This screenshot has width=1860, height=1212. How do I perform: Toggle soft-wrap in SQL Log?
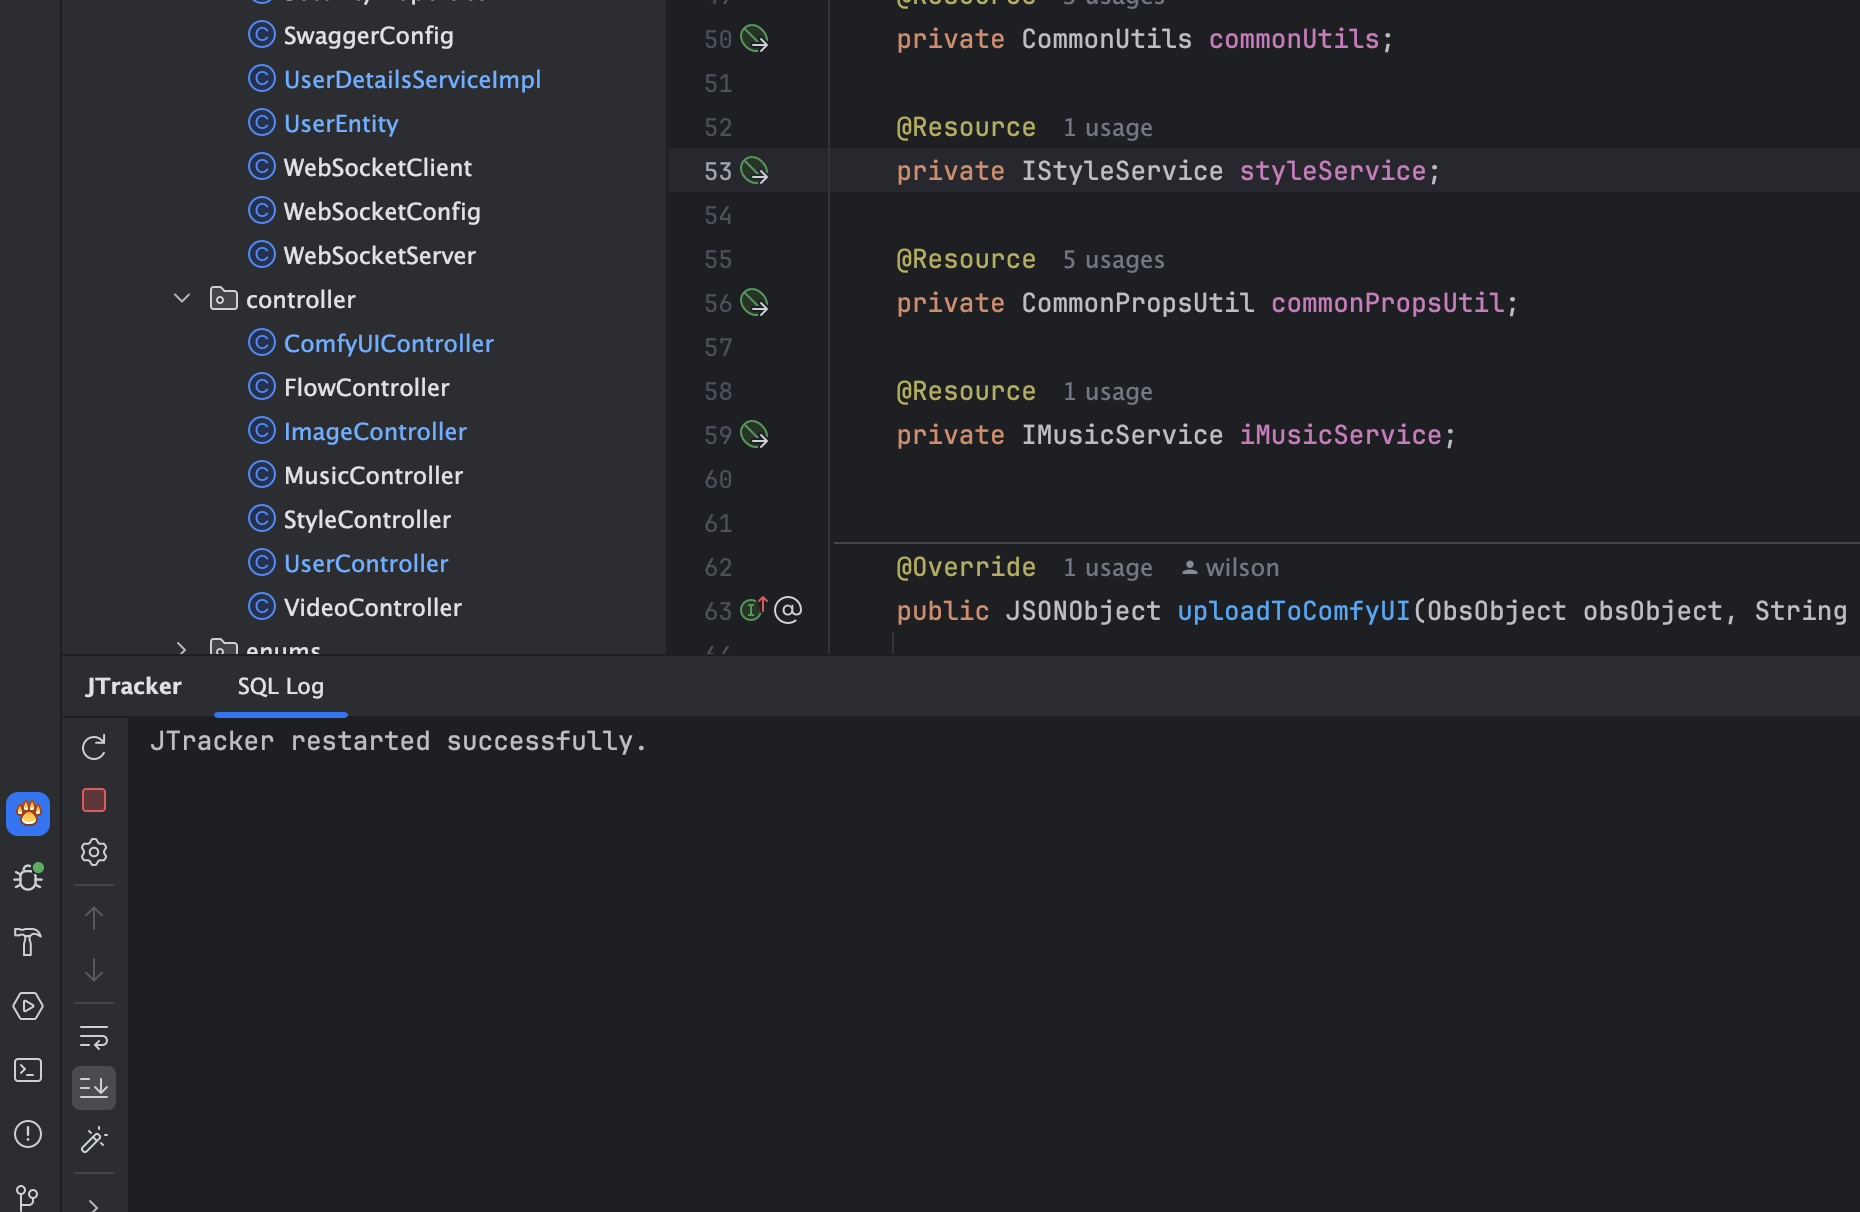tap(94, 1037)
